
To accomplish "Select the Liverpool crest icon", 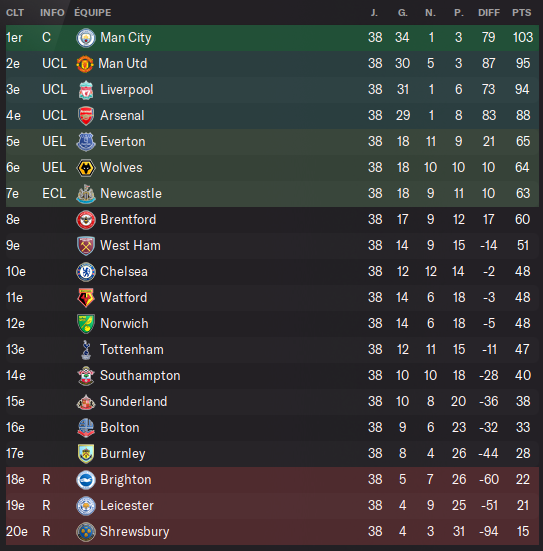I will [x=86, y=90].
